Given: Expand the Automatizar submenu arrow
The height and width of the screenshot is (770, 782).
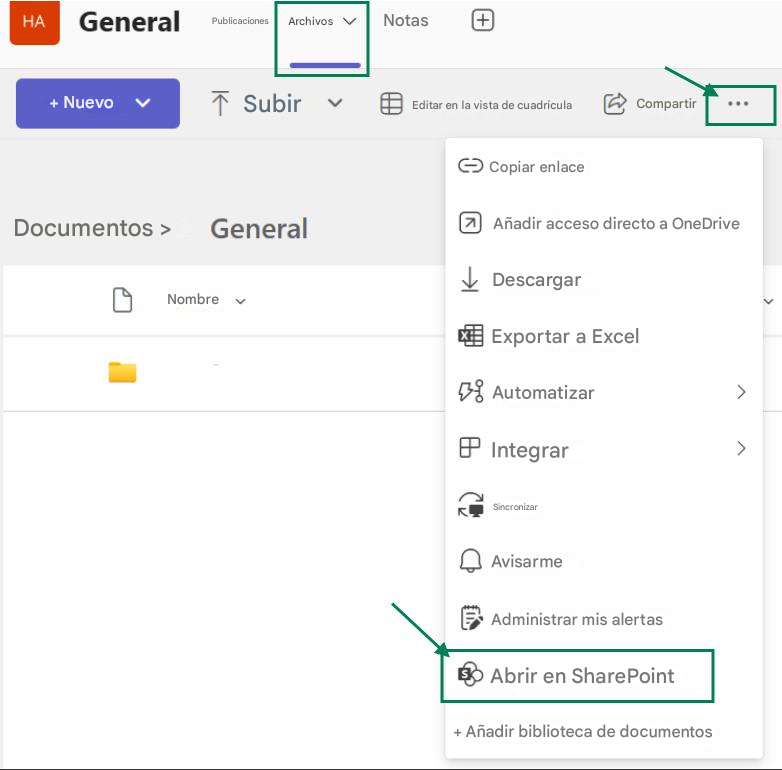Looking at the screenshot, I should [741, 392].
